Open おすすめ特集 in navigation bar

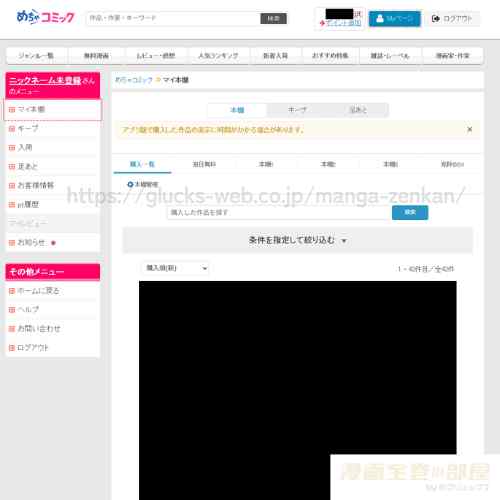click(x=330, y=56)
